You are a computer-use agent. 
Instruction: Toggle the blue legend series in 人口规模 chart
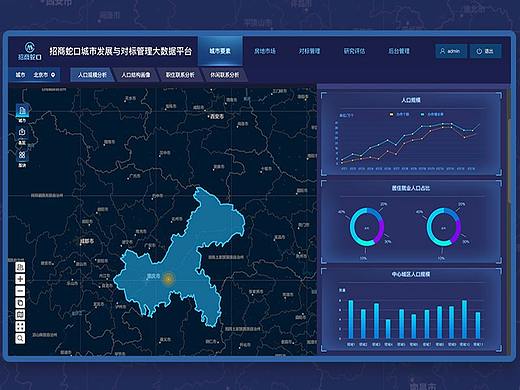[432, 114]
